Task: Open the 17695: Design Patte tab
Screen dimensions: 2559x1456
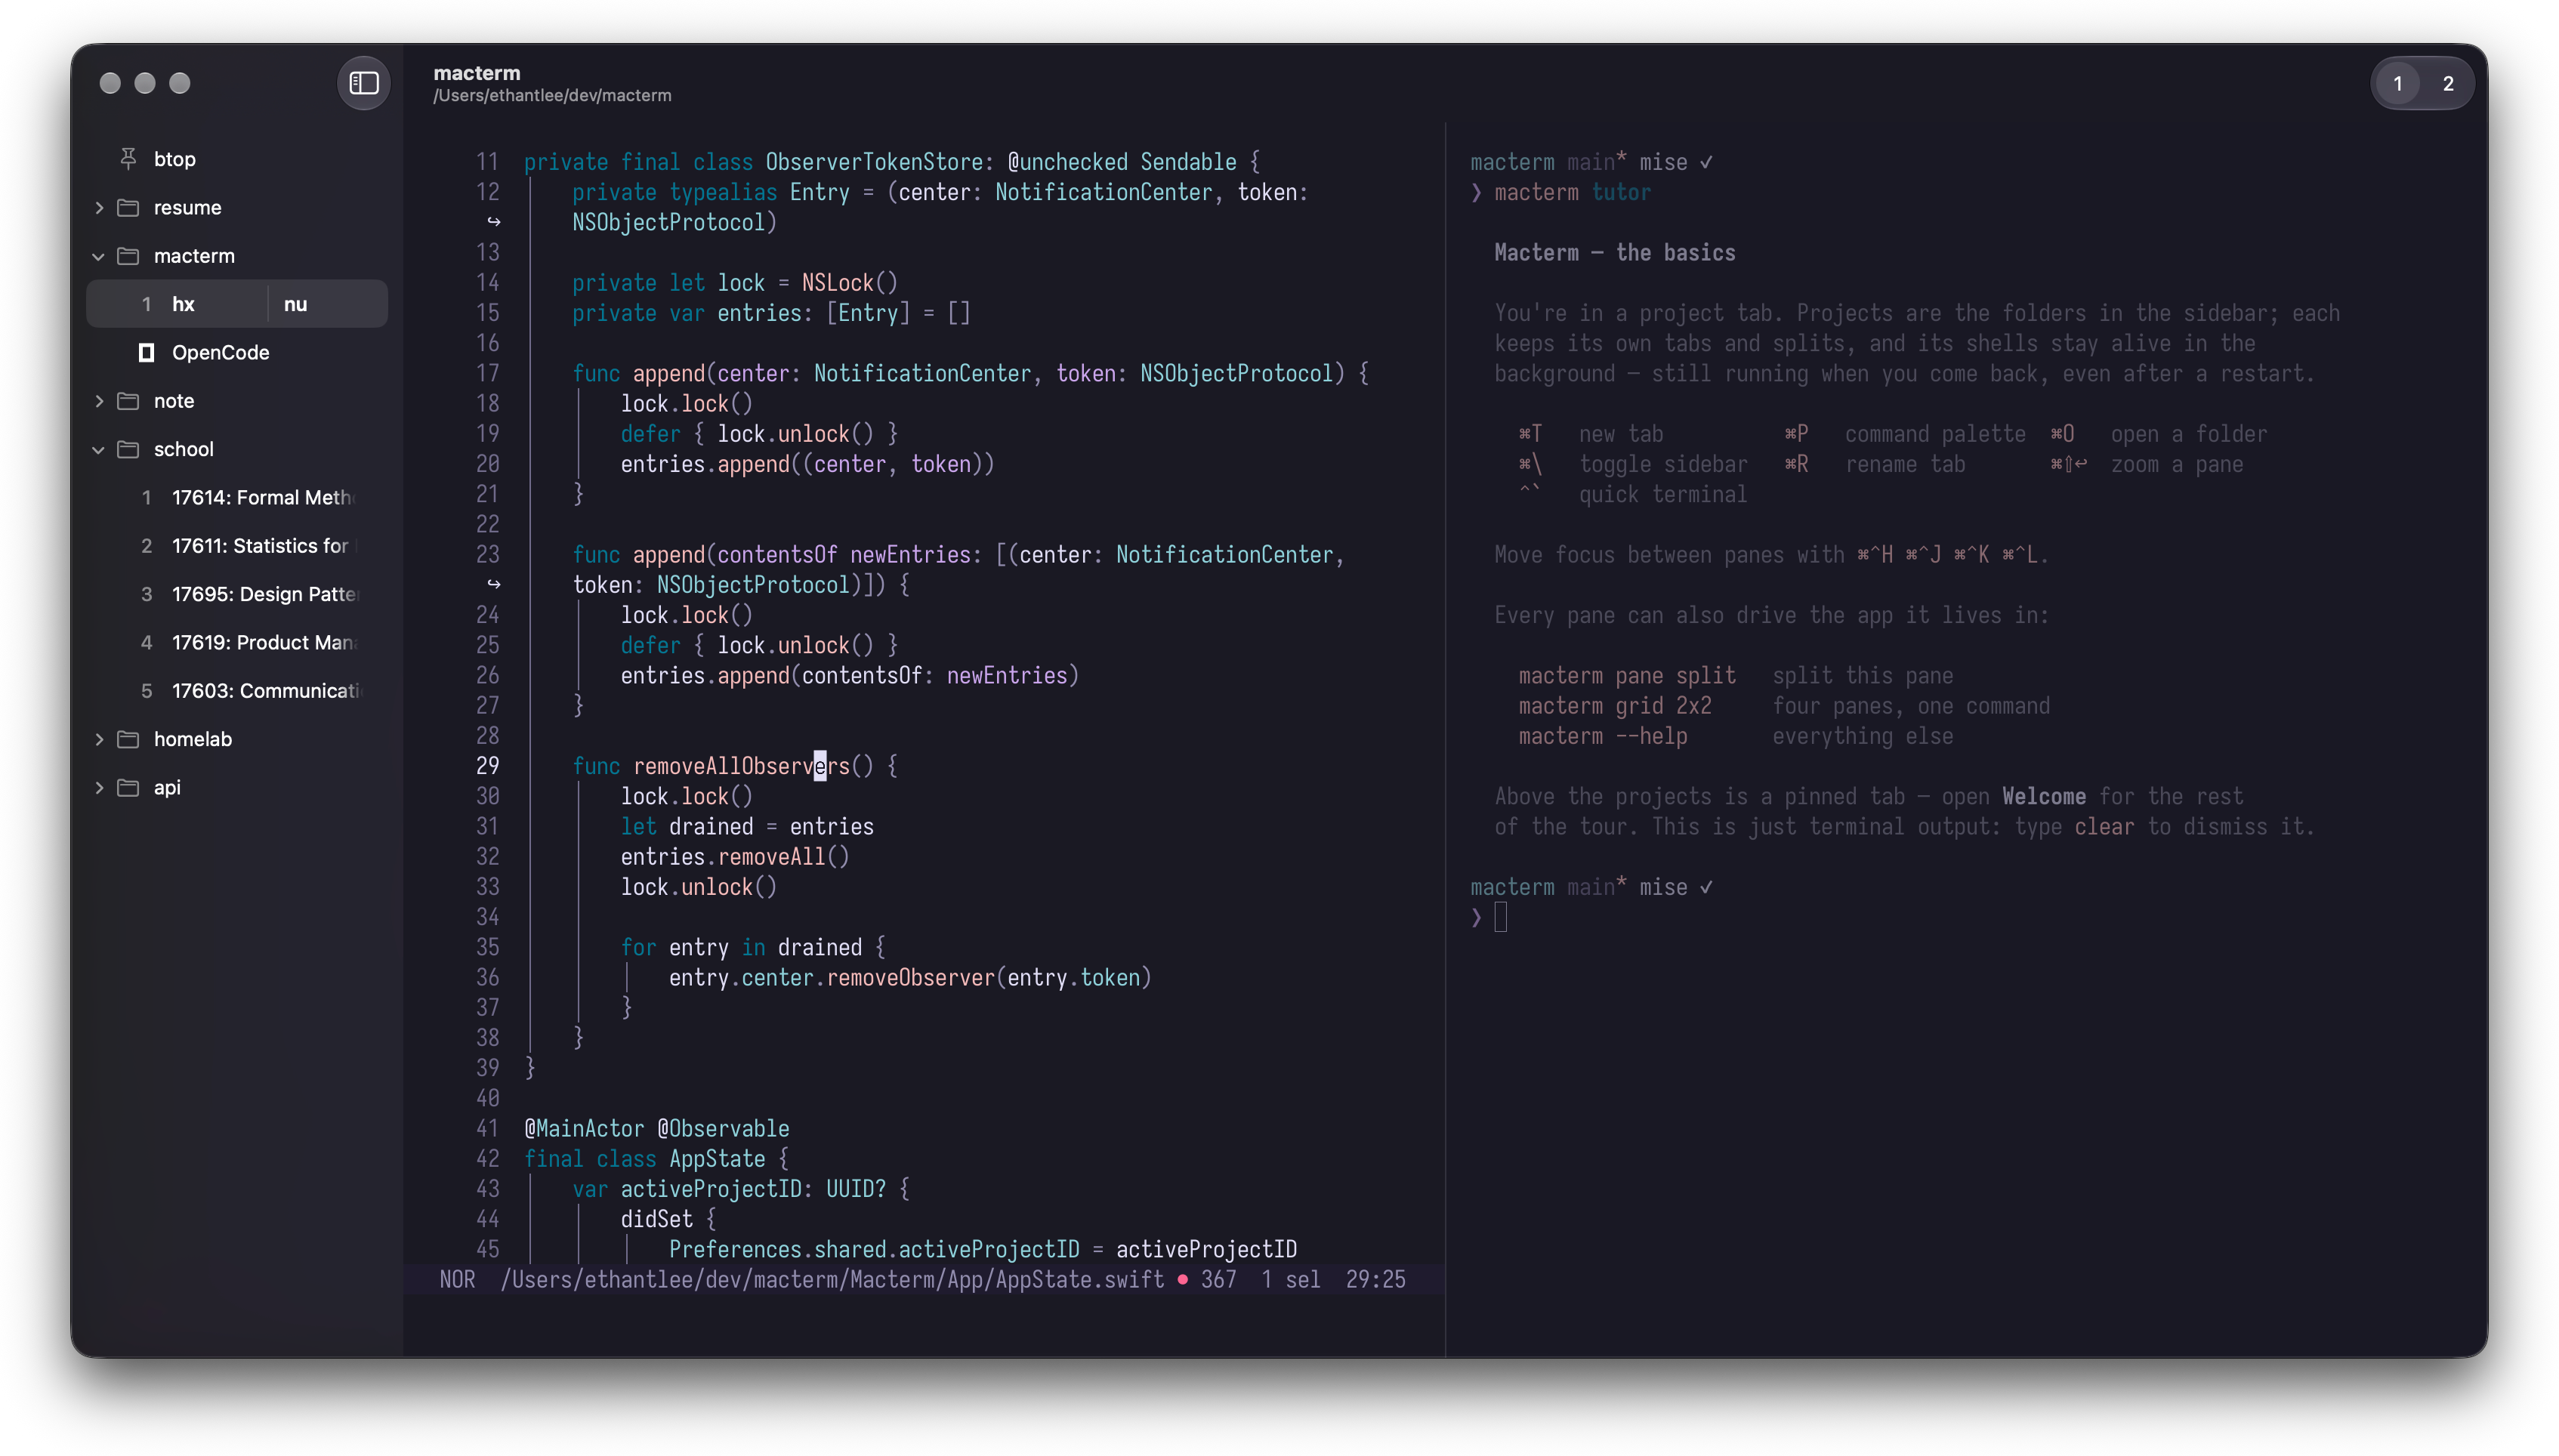Action: pos(238,594)
